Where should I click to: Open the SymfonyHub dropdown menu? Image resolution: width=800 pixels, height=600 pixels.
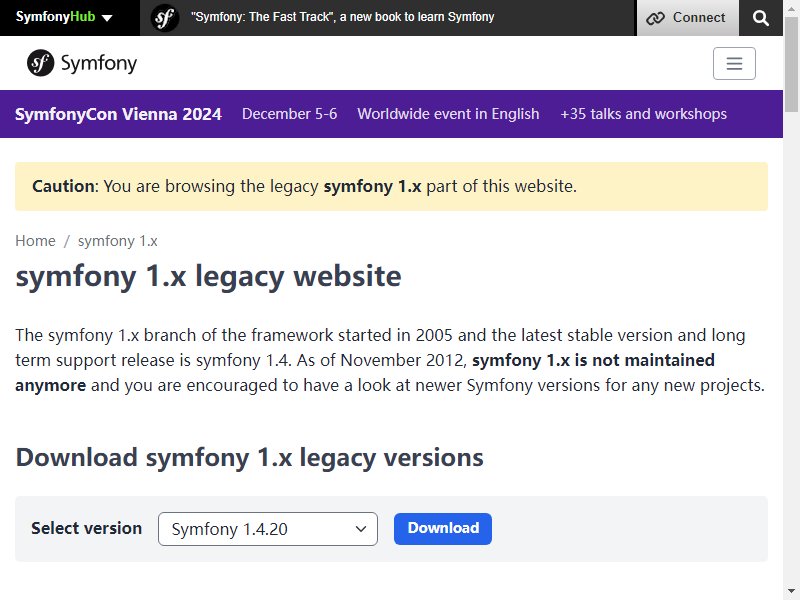[x=64, y=17]
